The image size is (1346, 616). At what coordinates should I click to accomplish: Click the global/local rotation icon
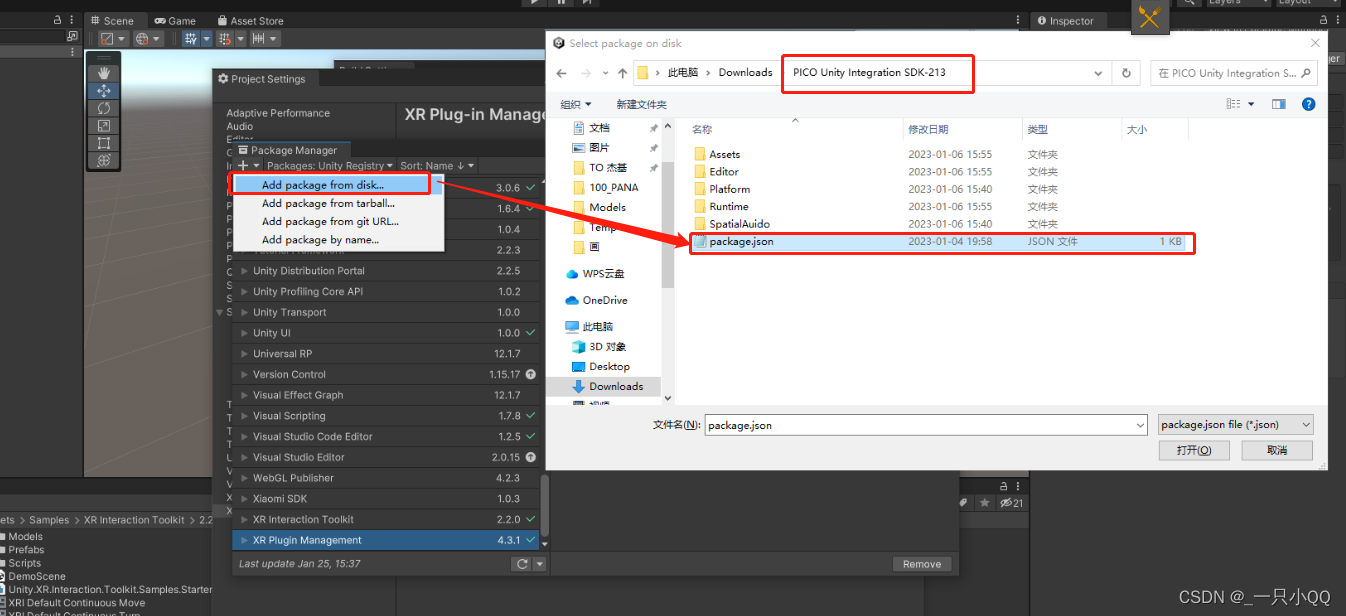pyautogui.click(x=142, y=38)
